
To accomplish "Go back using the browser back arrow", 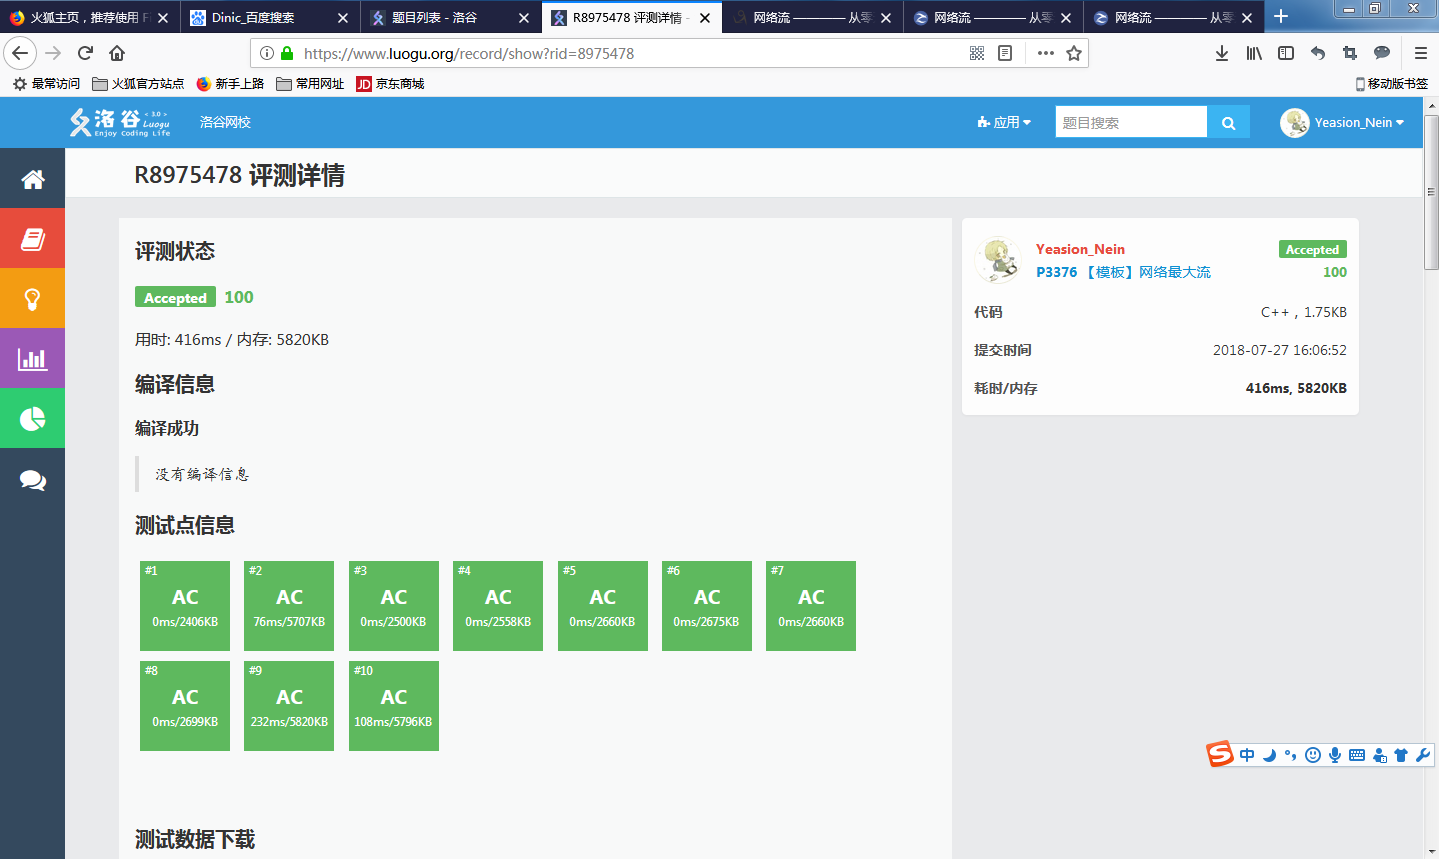I will pyautogui.click(x=20, y=53).
